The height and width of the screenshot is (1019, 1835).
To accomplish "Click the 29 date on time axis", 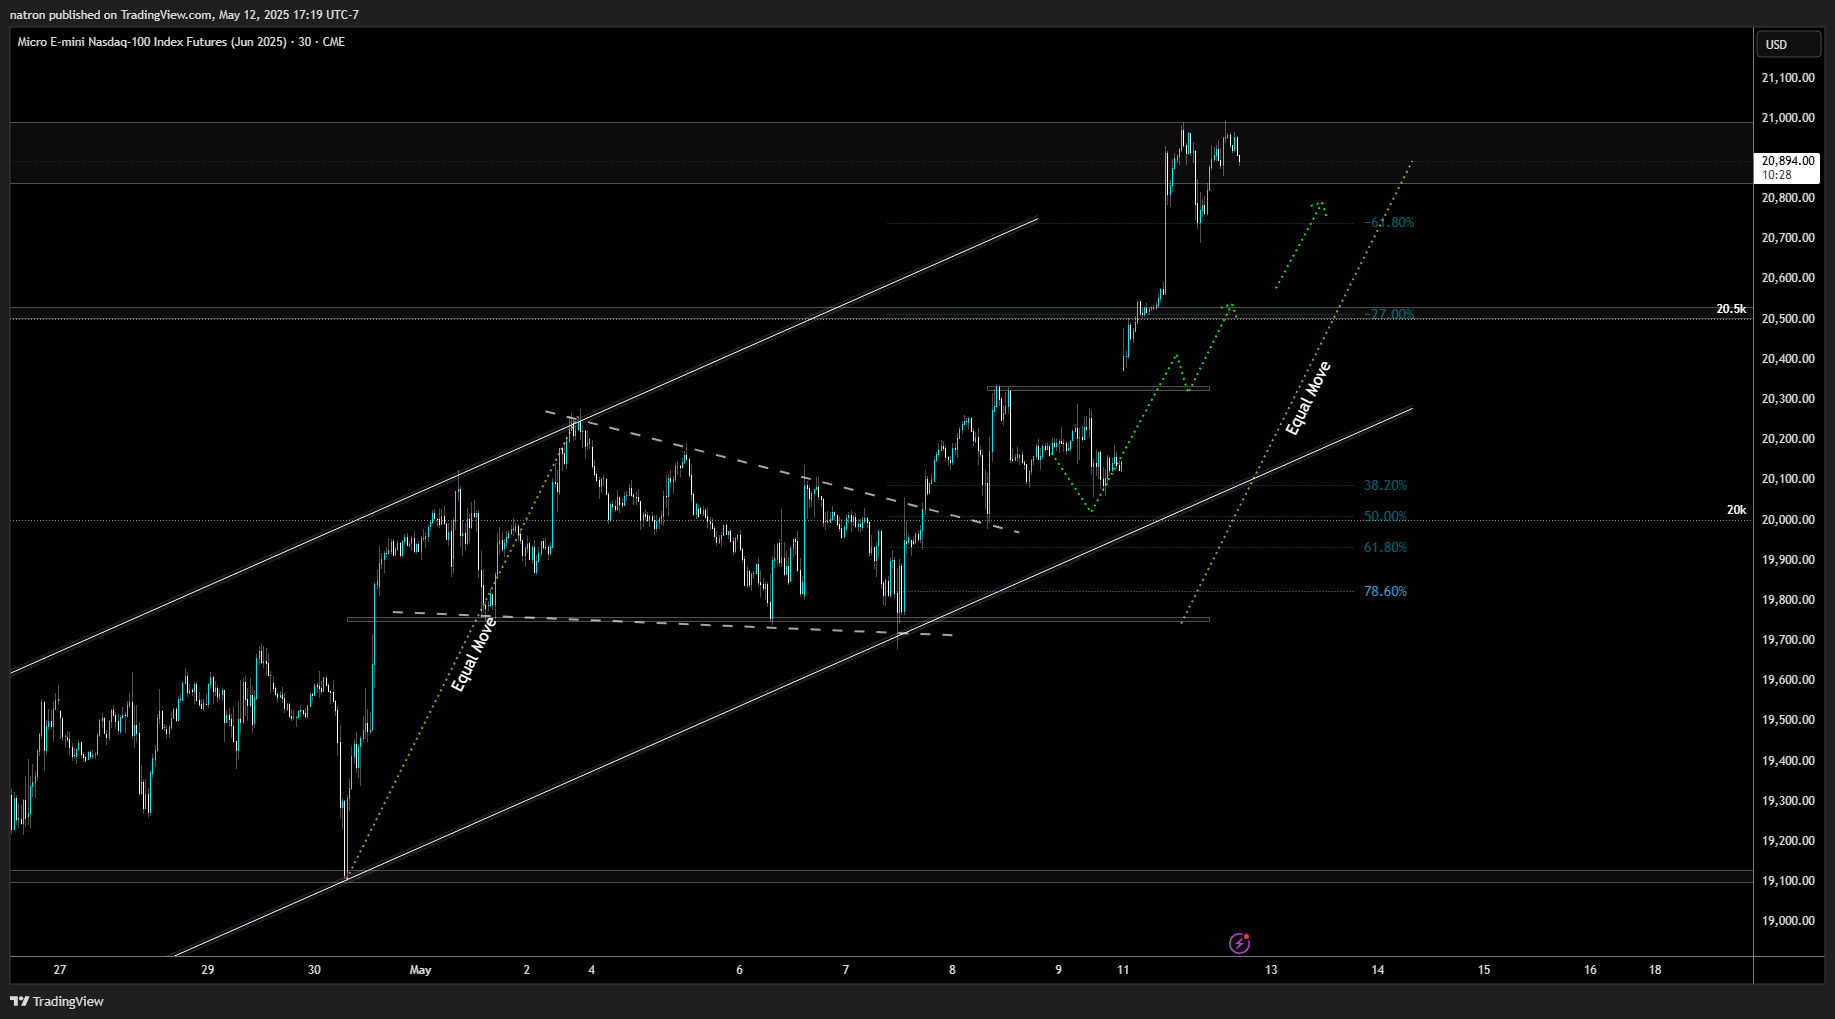I will tap(208, 970).
